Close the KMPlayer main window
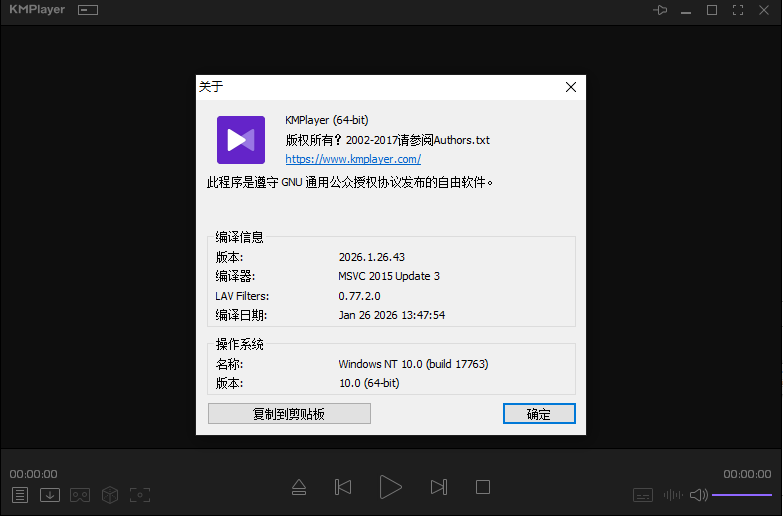This screenshot has width=783, height=517. tap(764, 10)
